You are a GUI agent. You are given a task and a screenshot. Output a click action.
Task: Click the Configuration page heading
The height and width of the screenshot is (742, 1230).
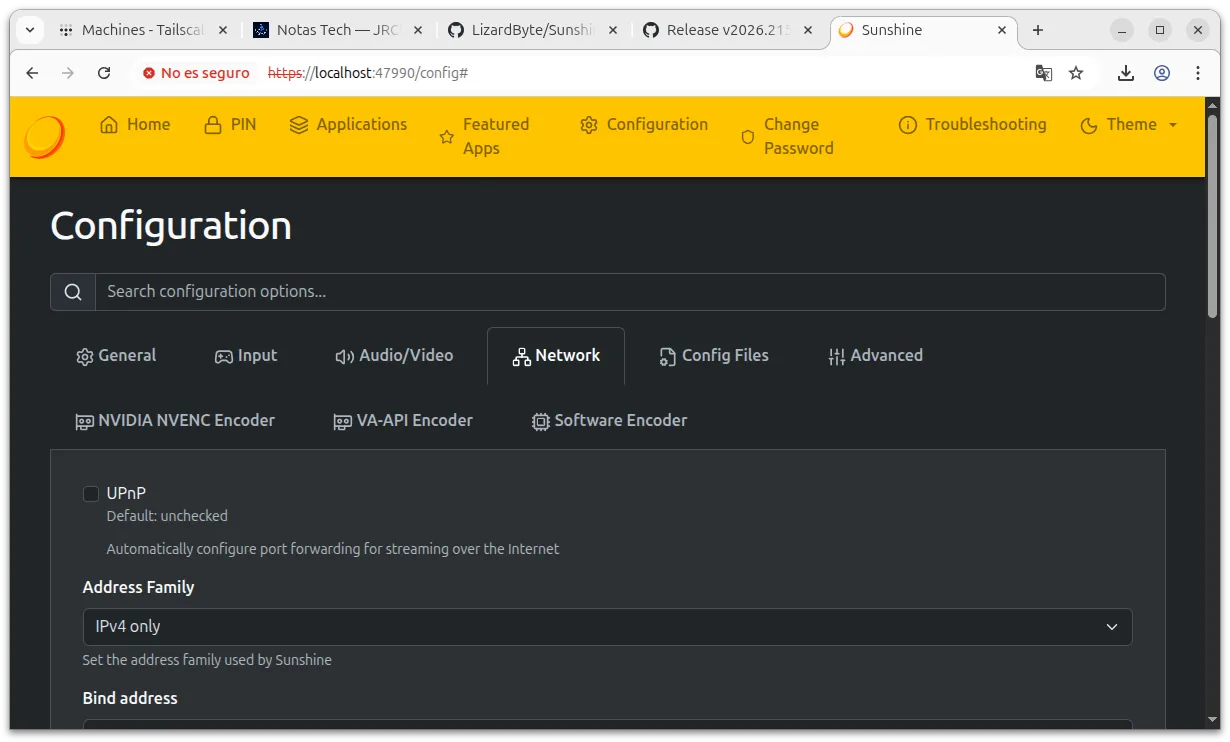coord(171,226)
